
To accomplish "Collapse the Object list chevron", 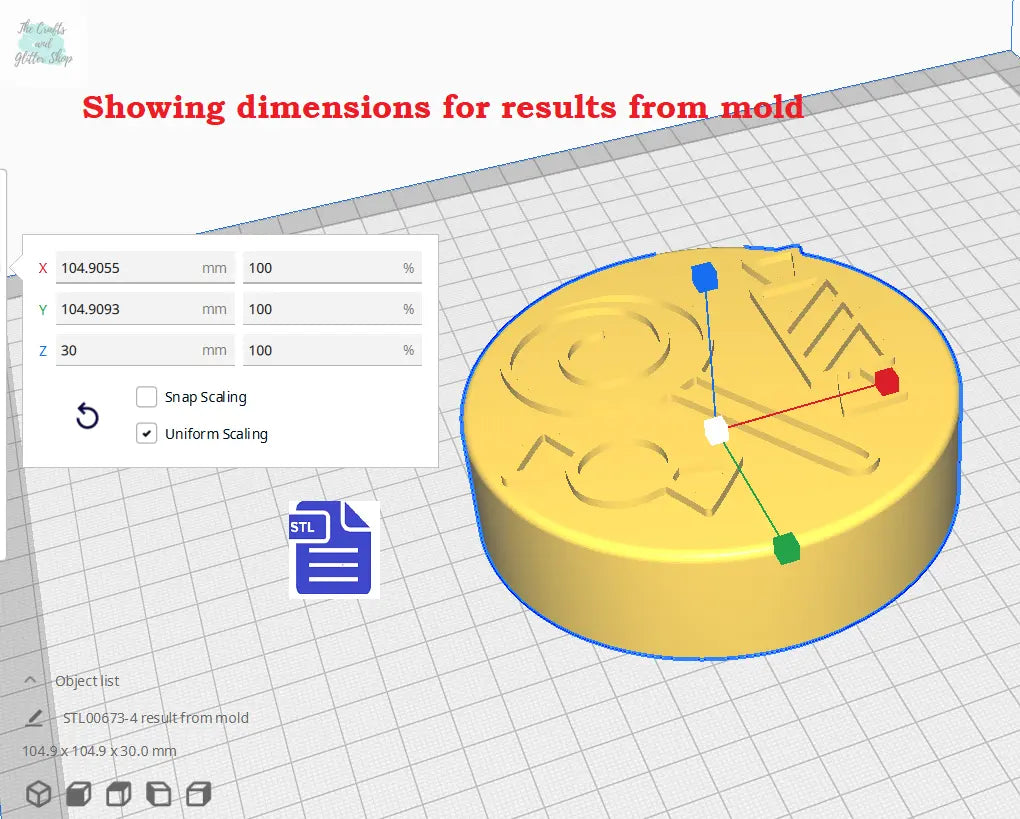I will pyautogui.click(x=31, y=680).
